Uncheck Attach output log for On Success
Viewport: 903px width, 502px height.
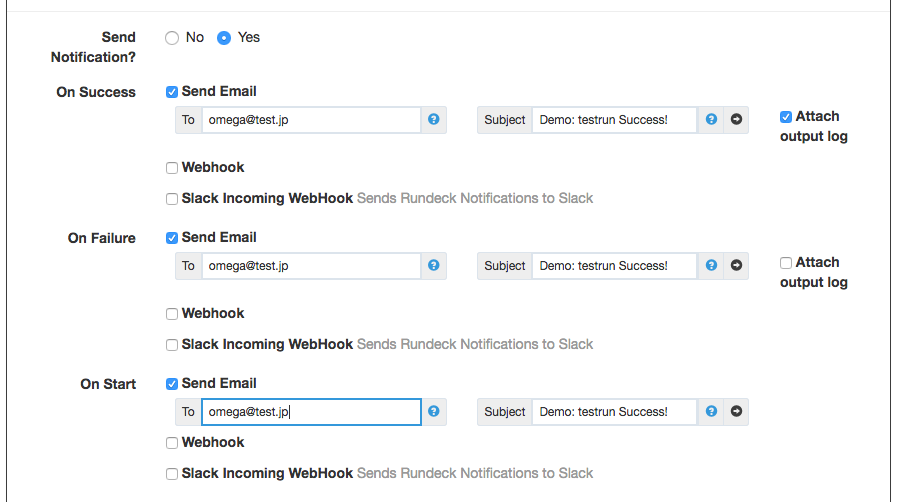786,117
